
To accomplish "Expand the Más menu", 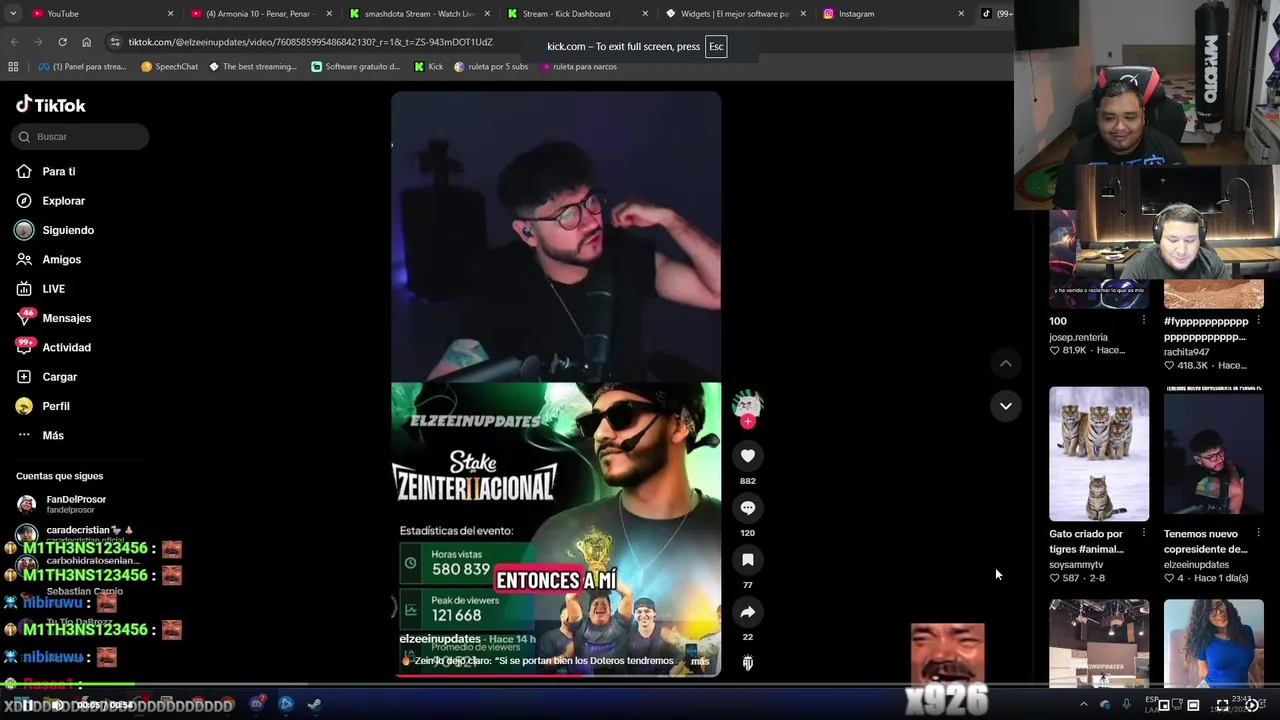I will pyautogui.click(x=40, y=436).
